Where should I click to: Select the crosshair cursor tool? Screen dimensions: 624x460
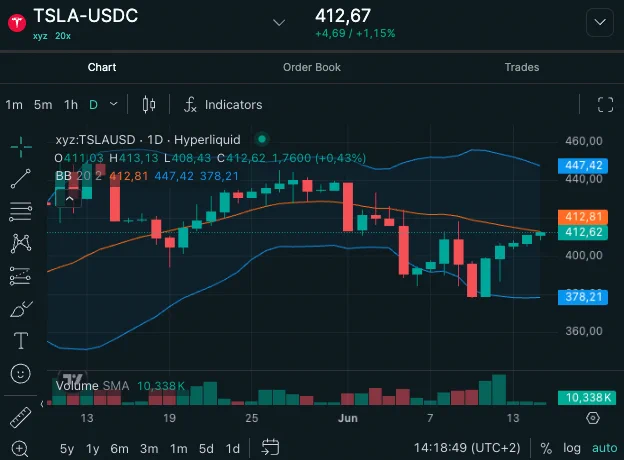pos(21,147)
